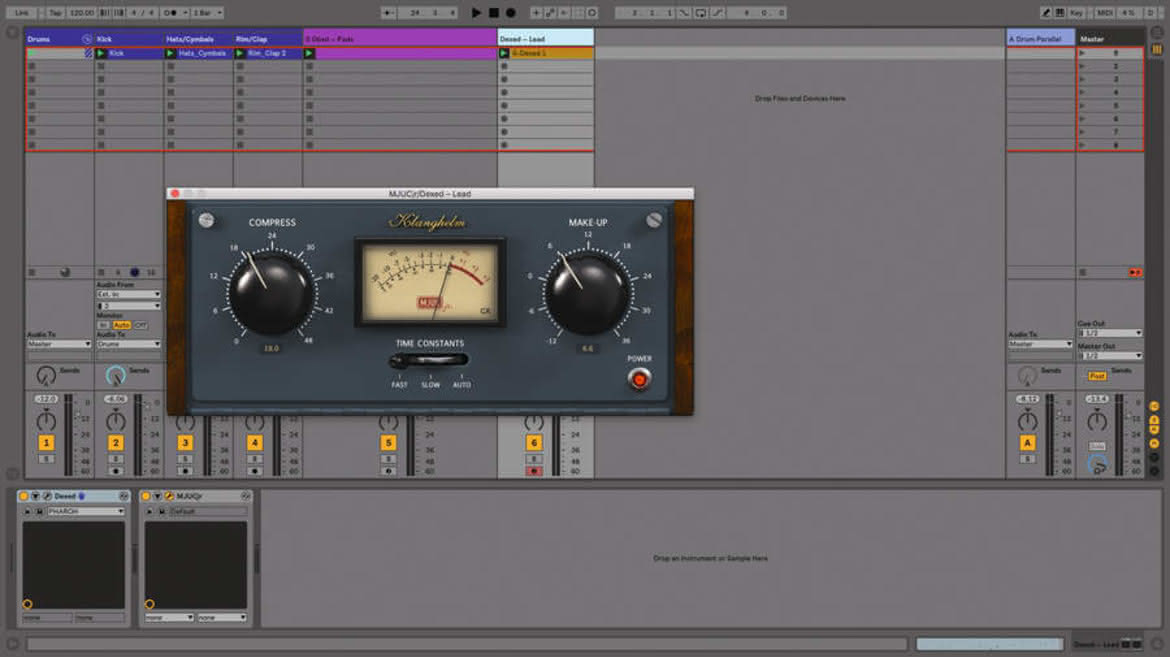Launch master scene 1
The width and height of the screenshot is (1170, 657).
click(1082, 53)
